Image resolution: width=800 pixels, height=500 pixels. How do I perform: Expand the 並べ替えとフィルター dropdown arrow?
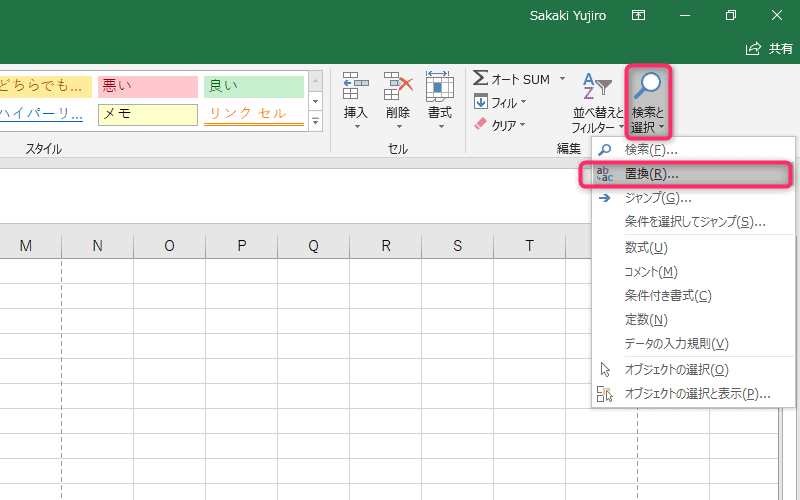tap(621, 127)
